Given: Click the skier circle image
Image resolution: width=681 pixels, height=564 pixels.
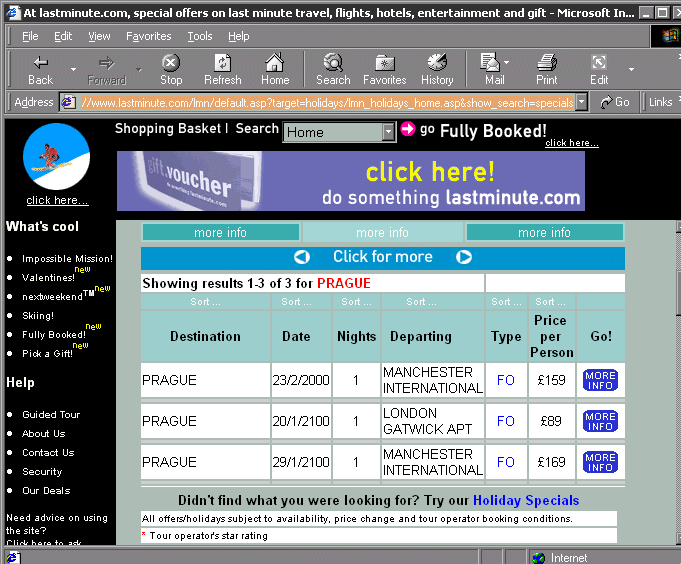Looking at the screenshot, I should tap(56, 157).
